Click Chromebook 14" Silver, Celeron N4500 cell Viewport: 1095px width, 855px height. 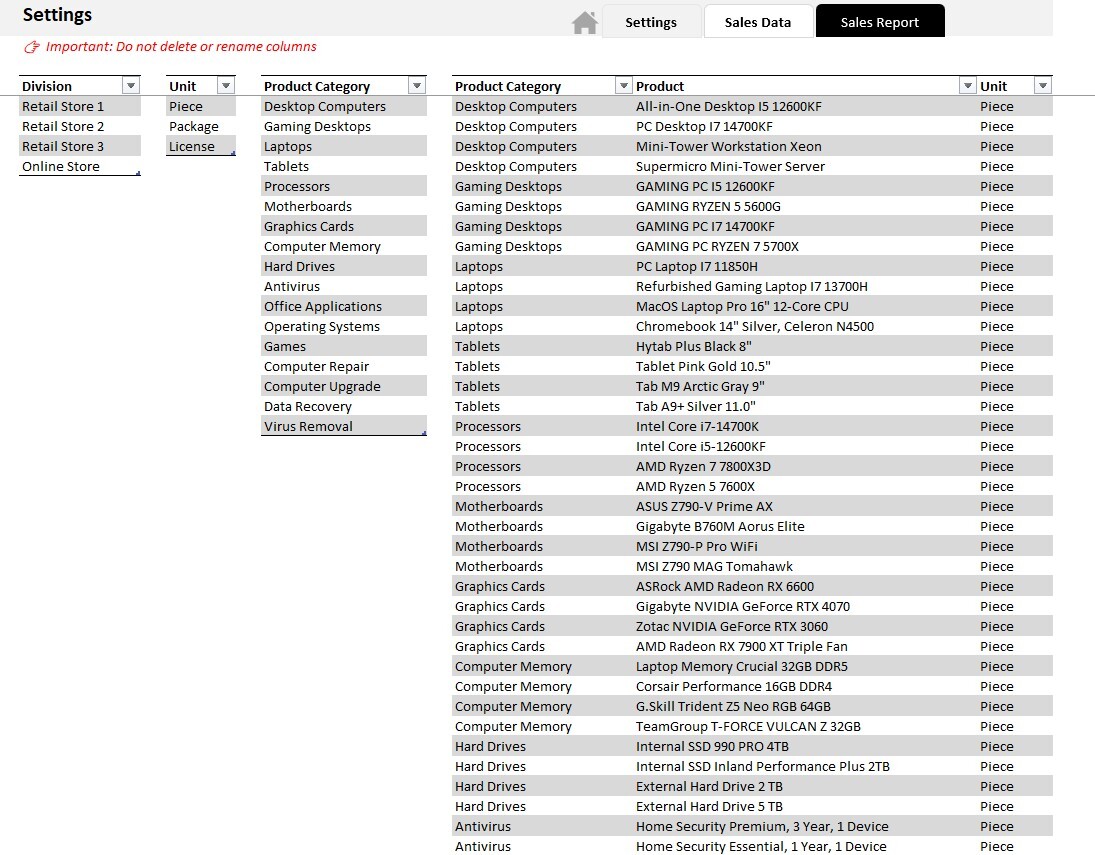tap(804, 326)
